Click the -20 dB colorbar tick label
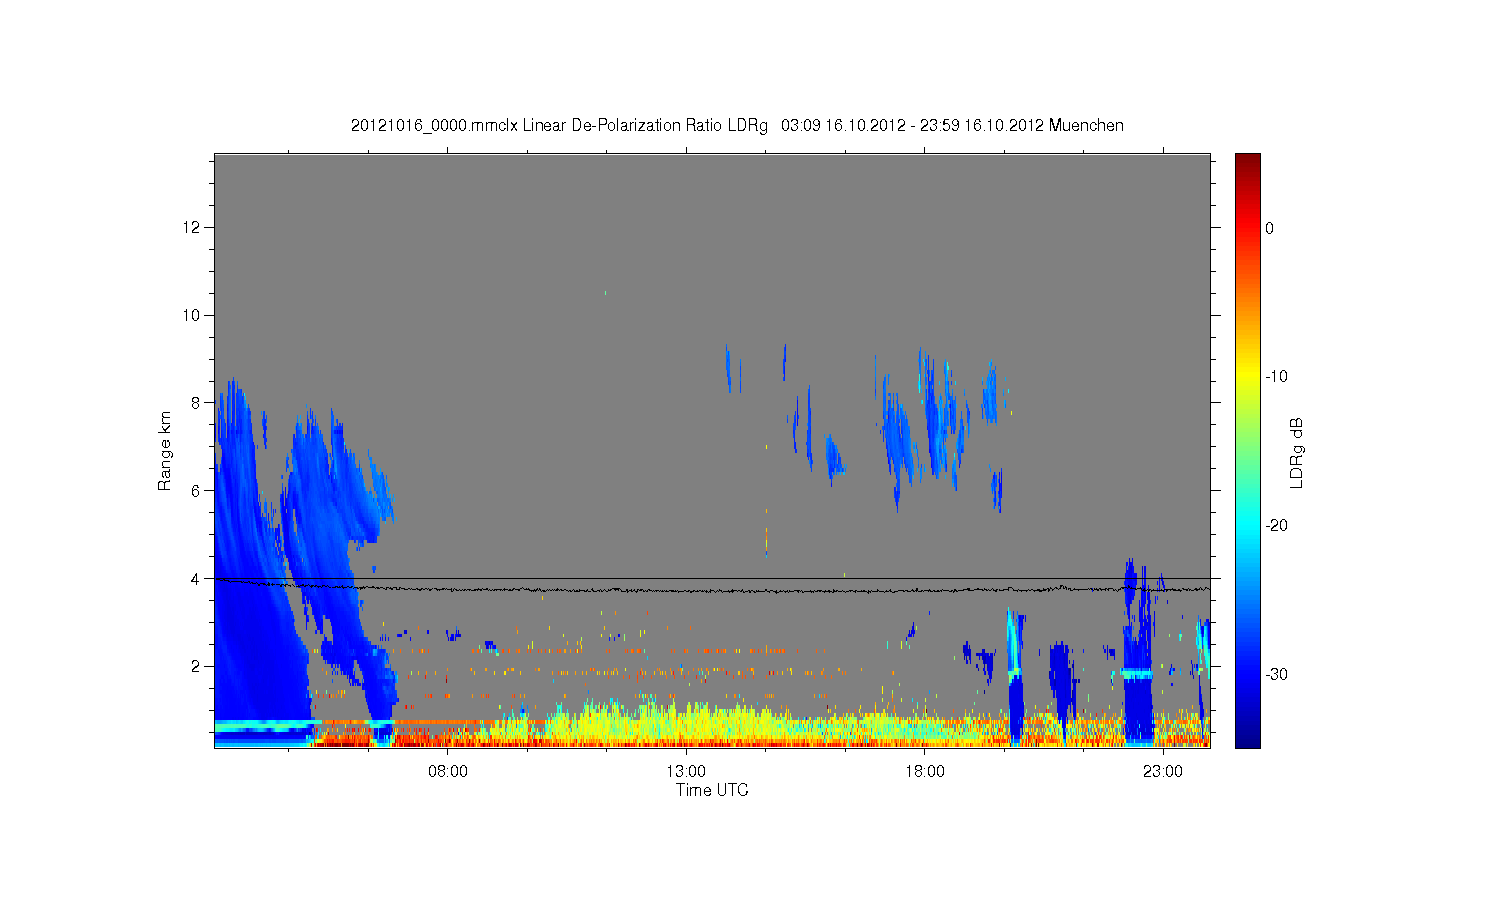 [x=1276, y=525]
